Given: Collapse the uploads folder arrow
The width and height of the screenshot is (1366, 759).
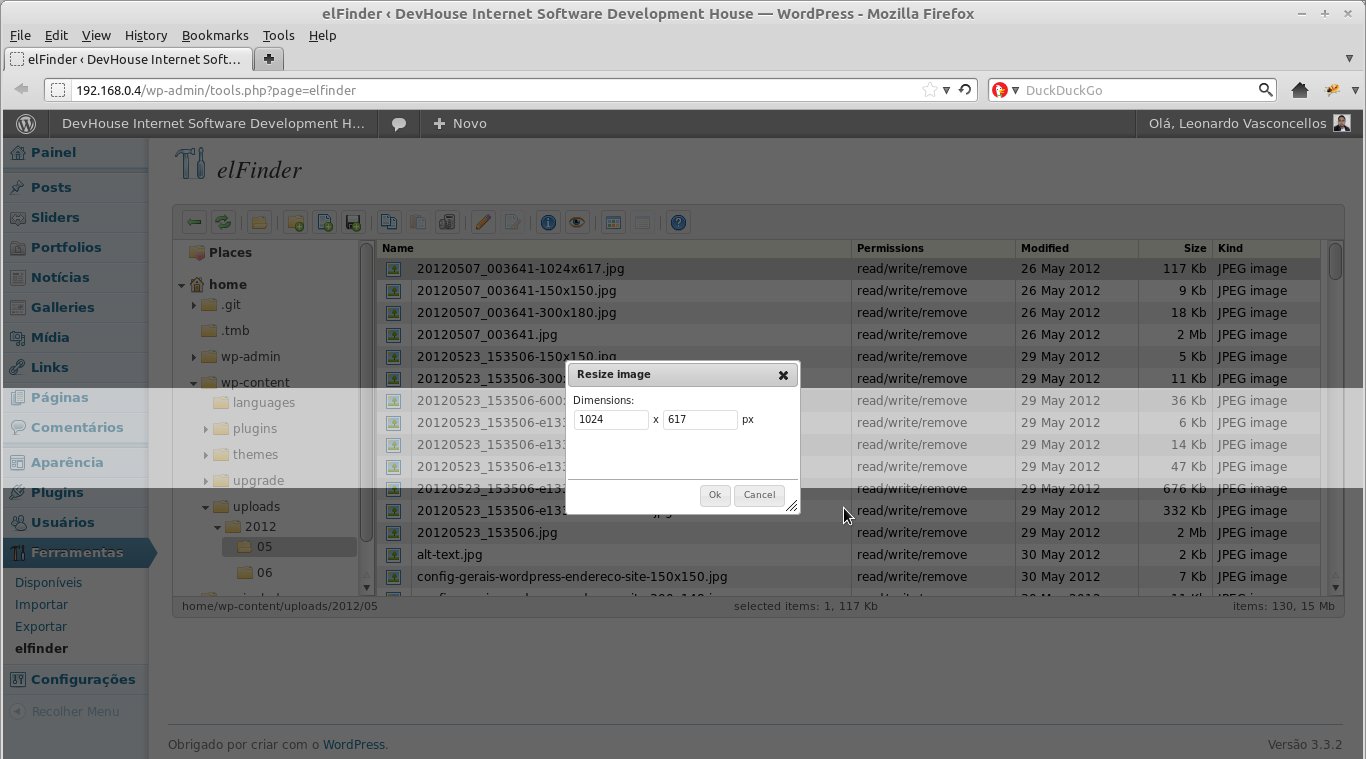Looking at the screenshot, I should click(206, 507).
